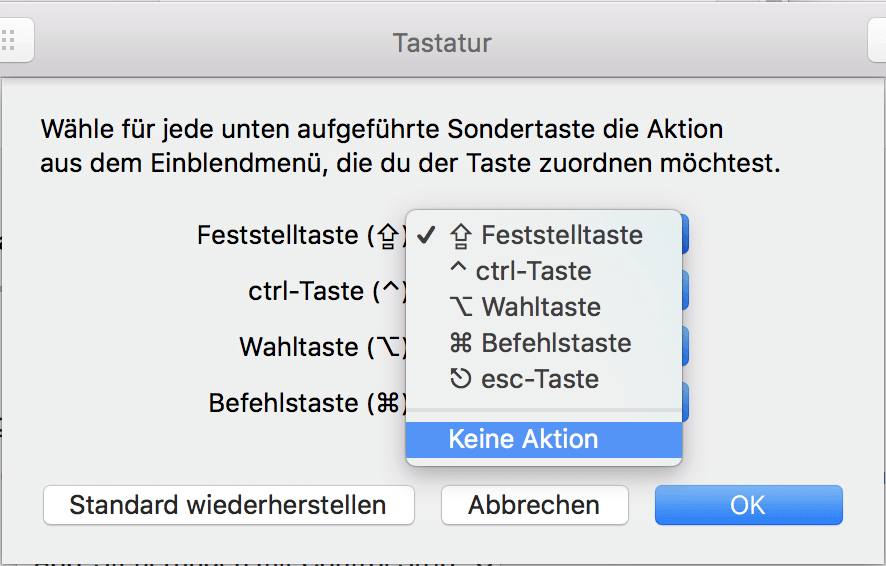Open the Feststelltaste popup arrow
This screenshot has height=566, width=886.
(685, 234)
